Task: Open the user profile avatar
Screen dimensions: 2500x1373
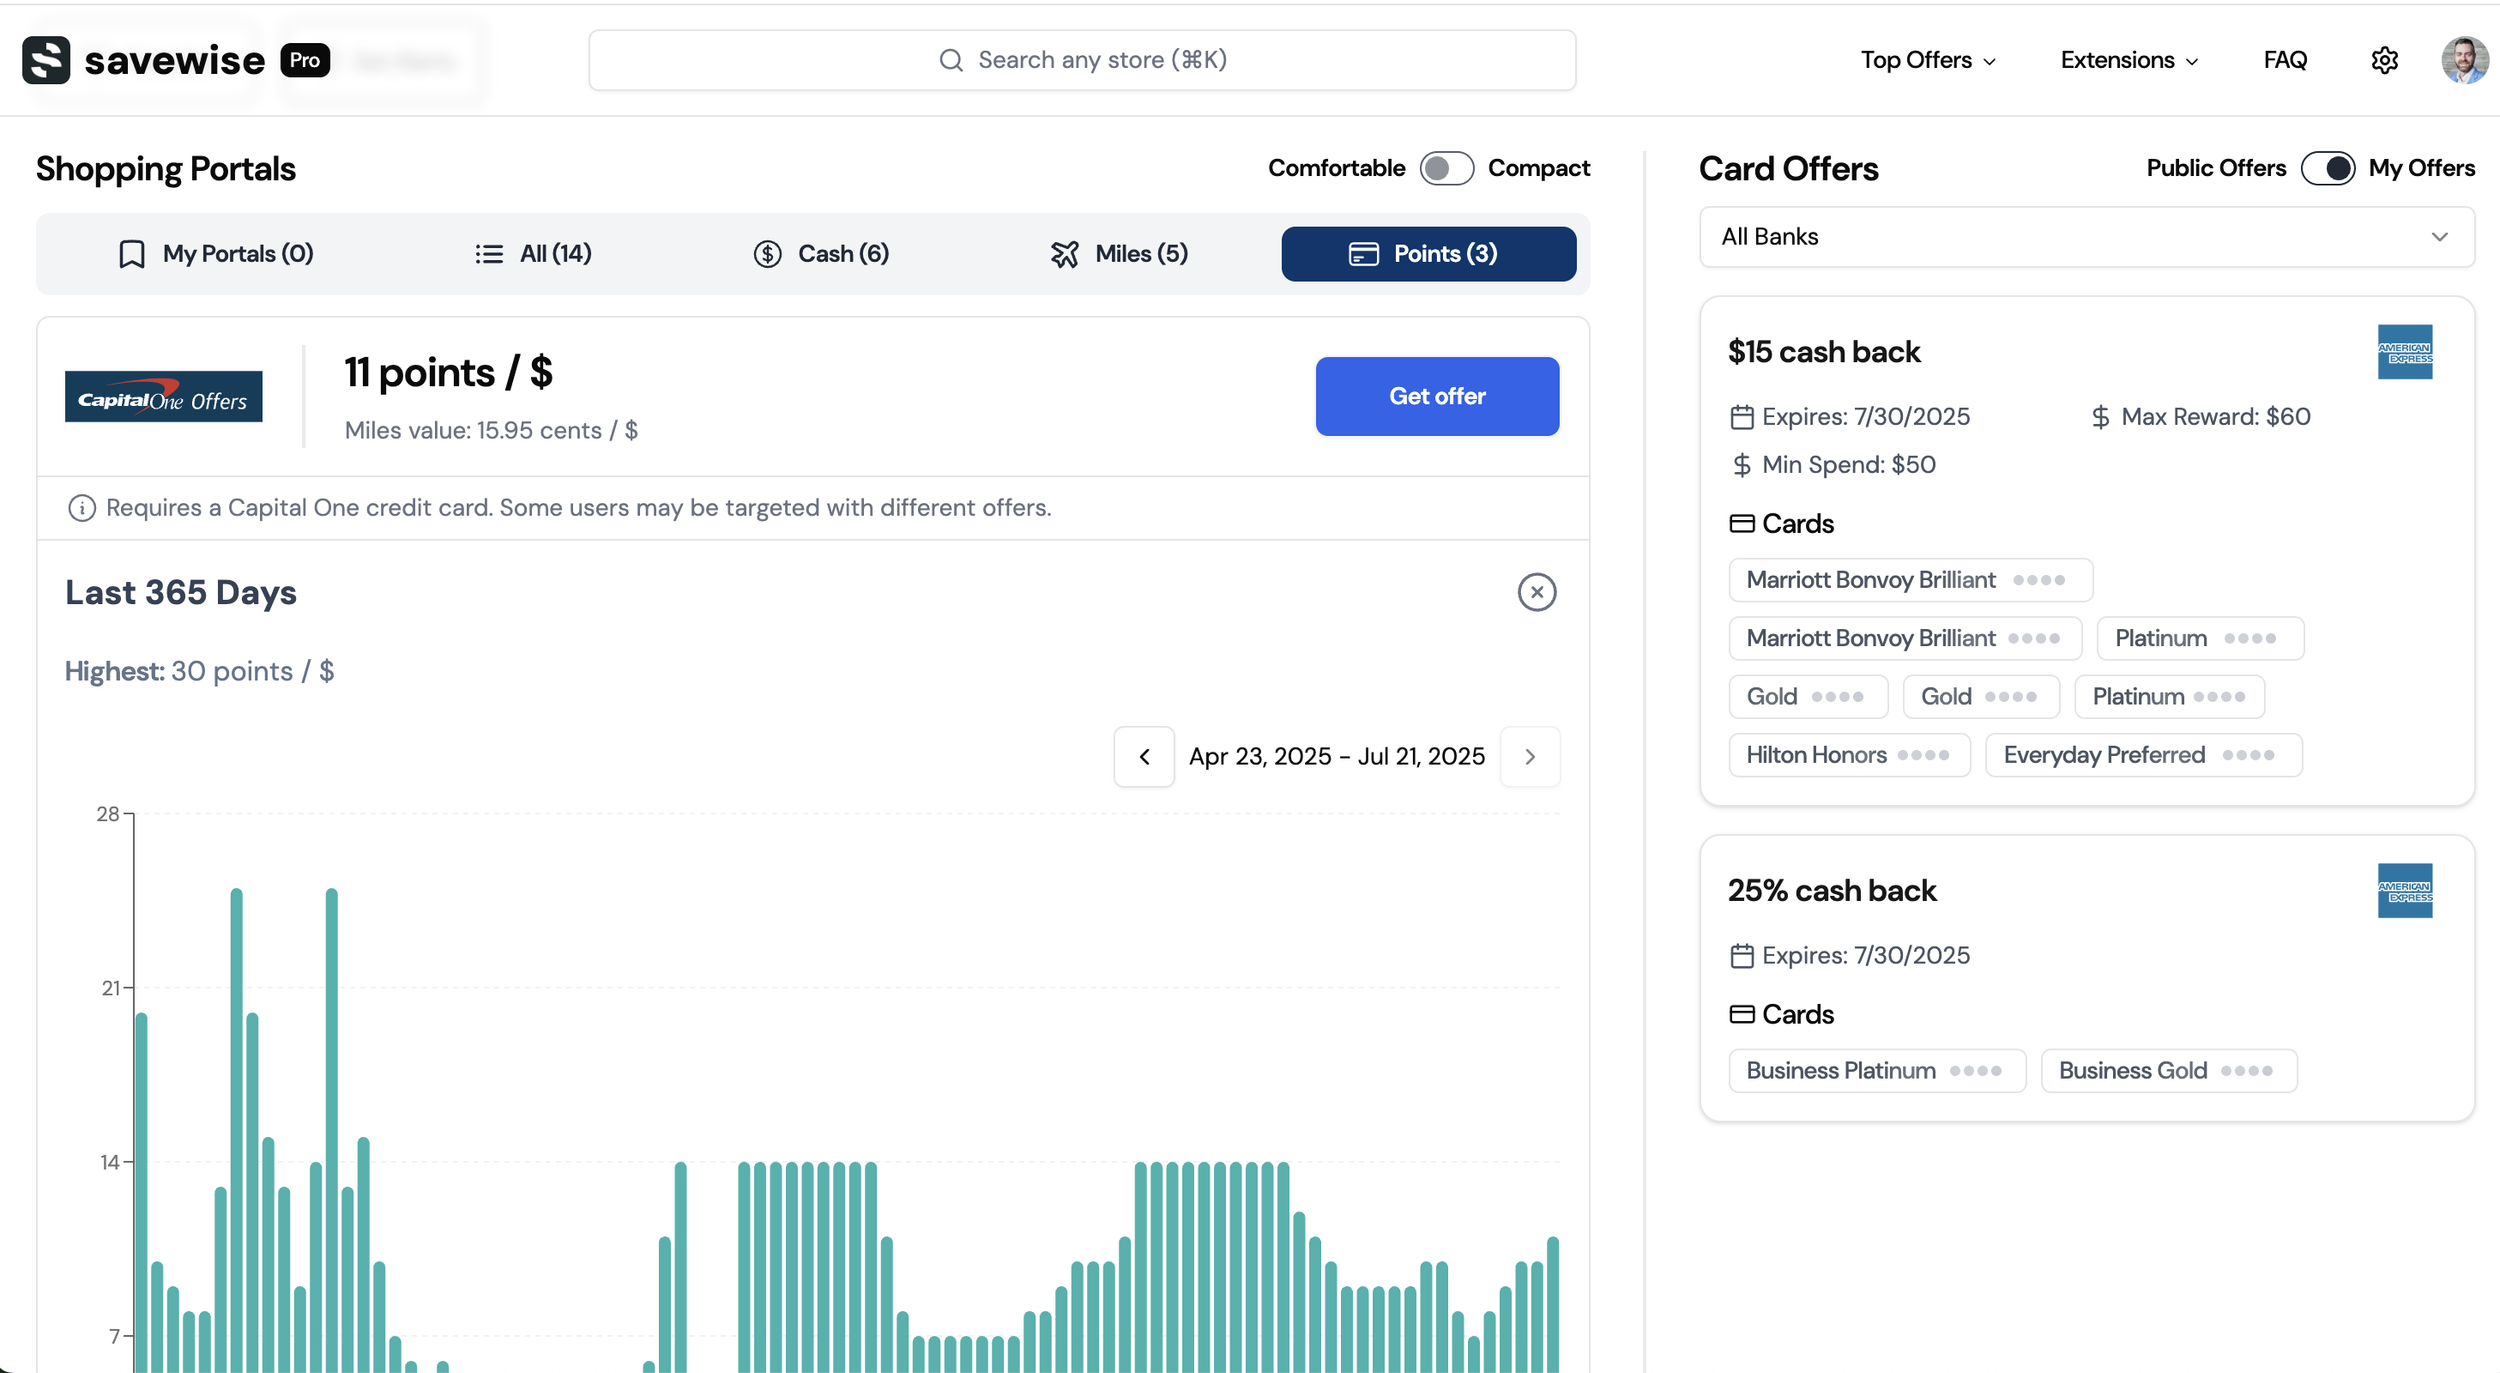Action: click(x=2464, y=60)
